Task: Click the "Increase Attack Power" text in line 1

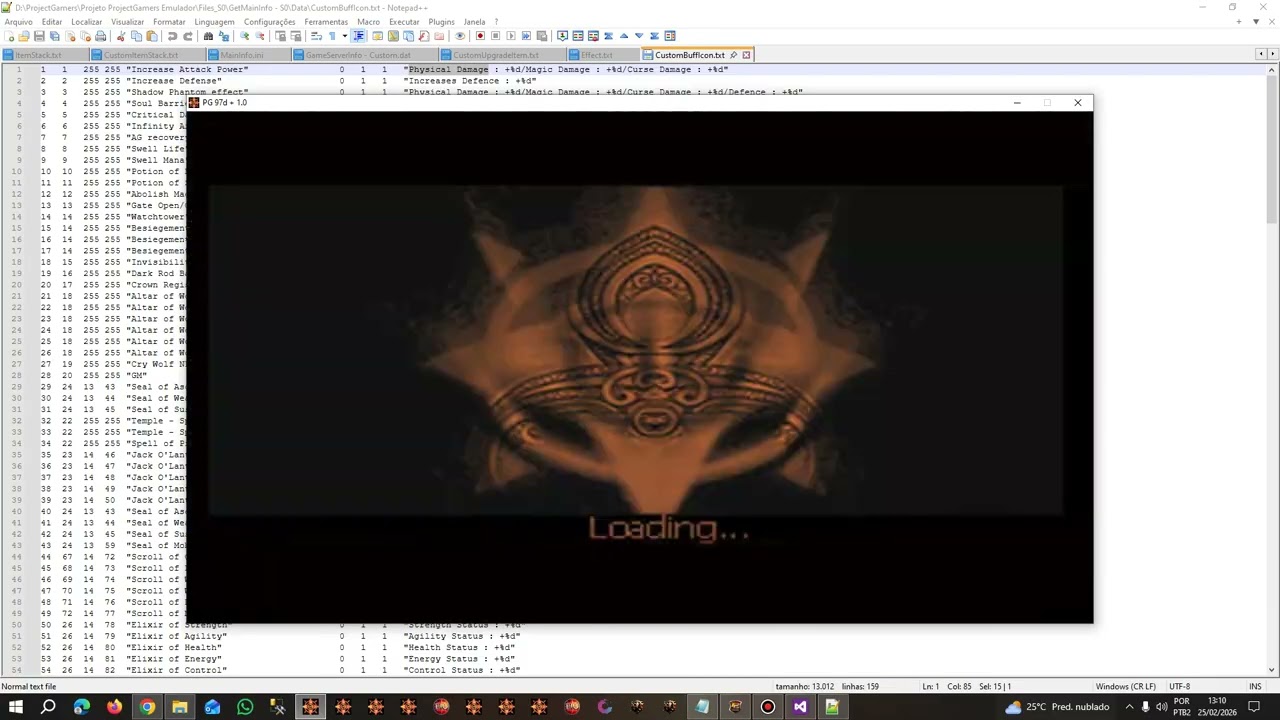Action: (x=187, y=70)
